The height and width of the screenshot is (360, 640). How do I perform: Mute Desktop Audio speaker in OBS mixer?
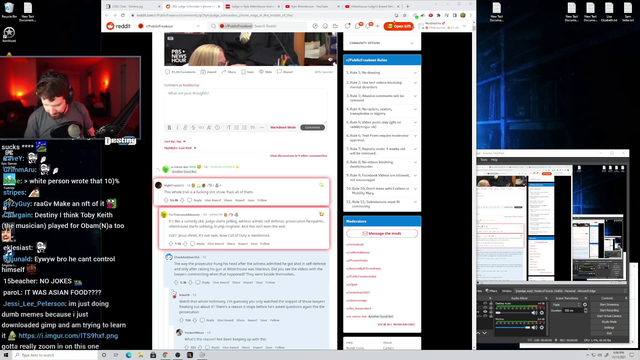(534, 313)
